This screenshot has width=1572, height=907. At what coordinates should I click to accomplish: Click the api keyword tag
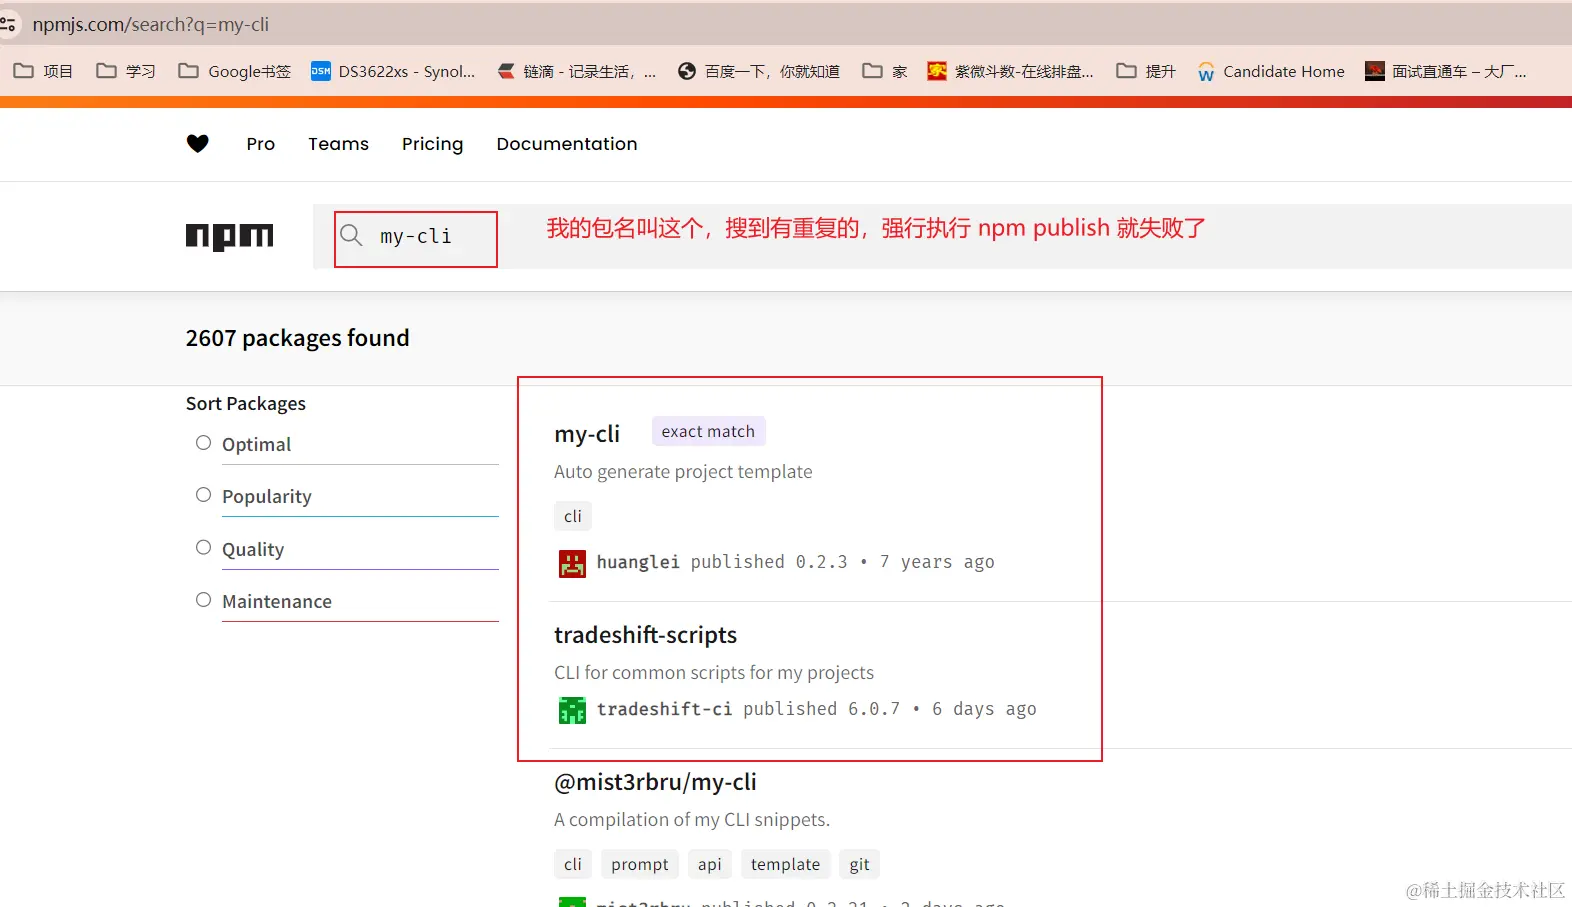[710, 864]
